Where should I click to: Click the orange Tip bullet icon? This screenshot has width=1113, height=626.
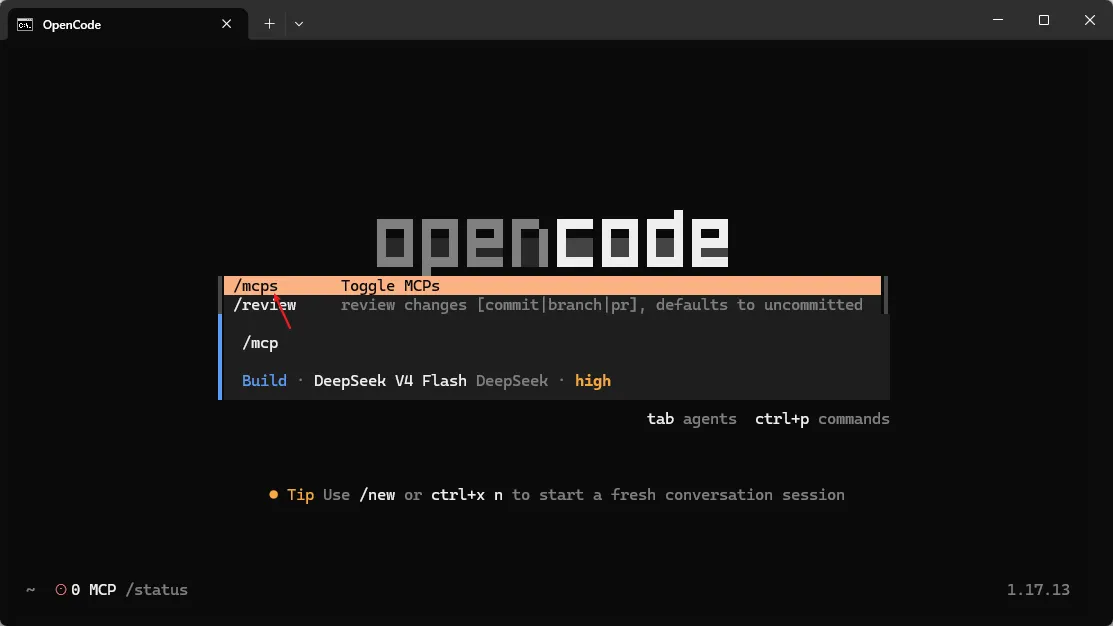click(x=273, y=495)
